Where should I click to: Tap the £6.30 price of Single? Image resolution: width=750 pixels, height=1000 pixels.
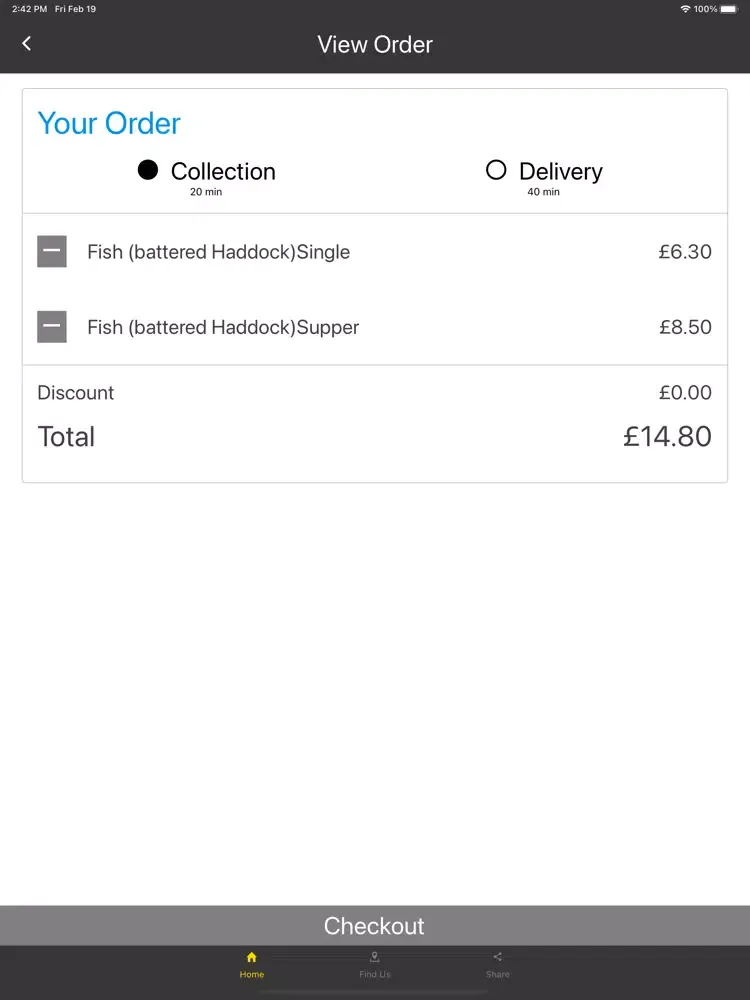(x=685, y=252)
